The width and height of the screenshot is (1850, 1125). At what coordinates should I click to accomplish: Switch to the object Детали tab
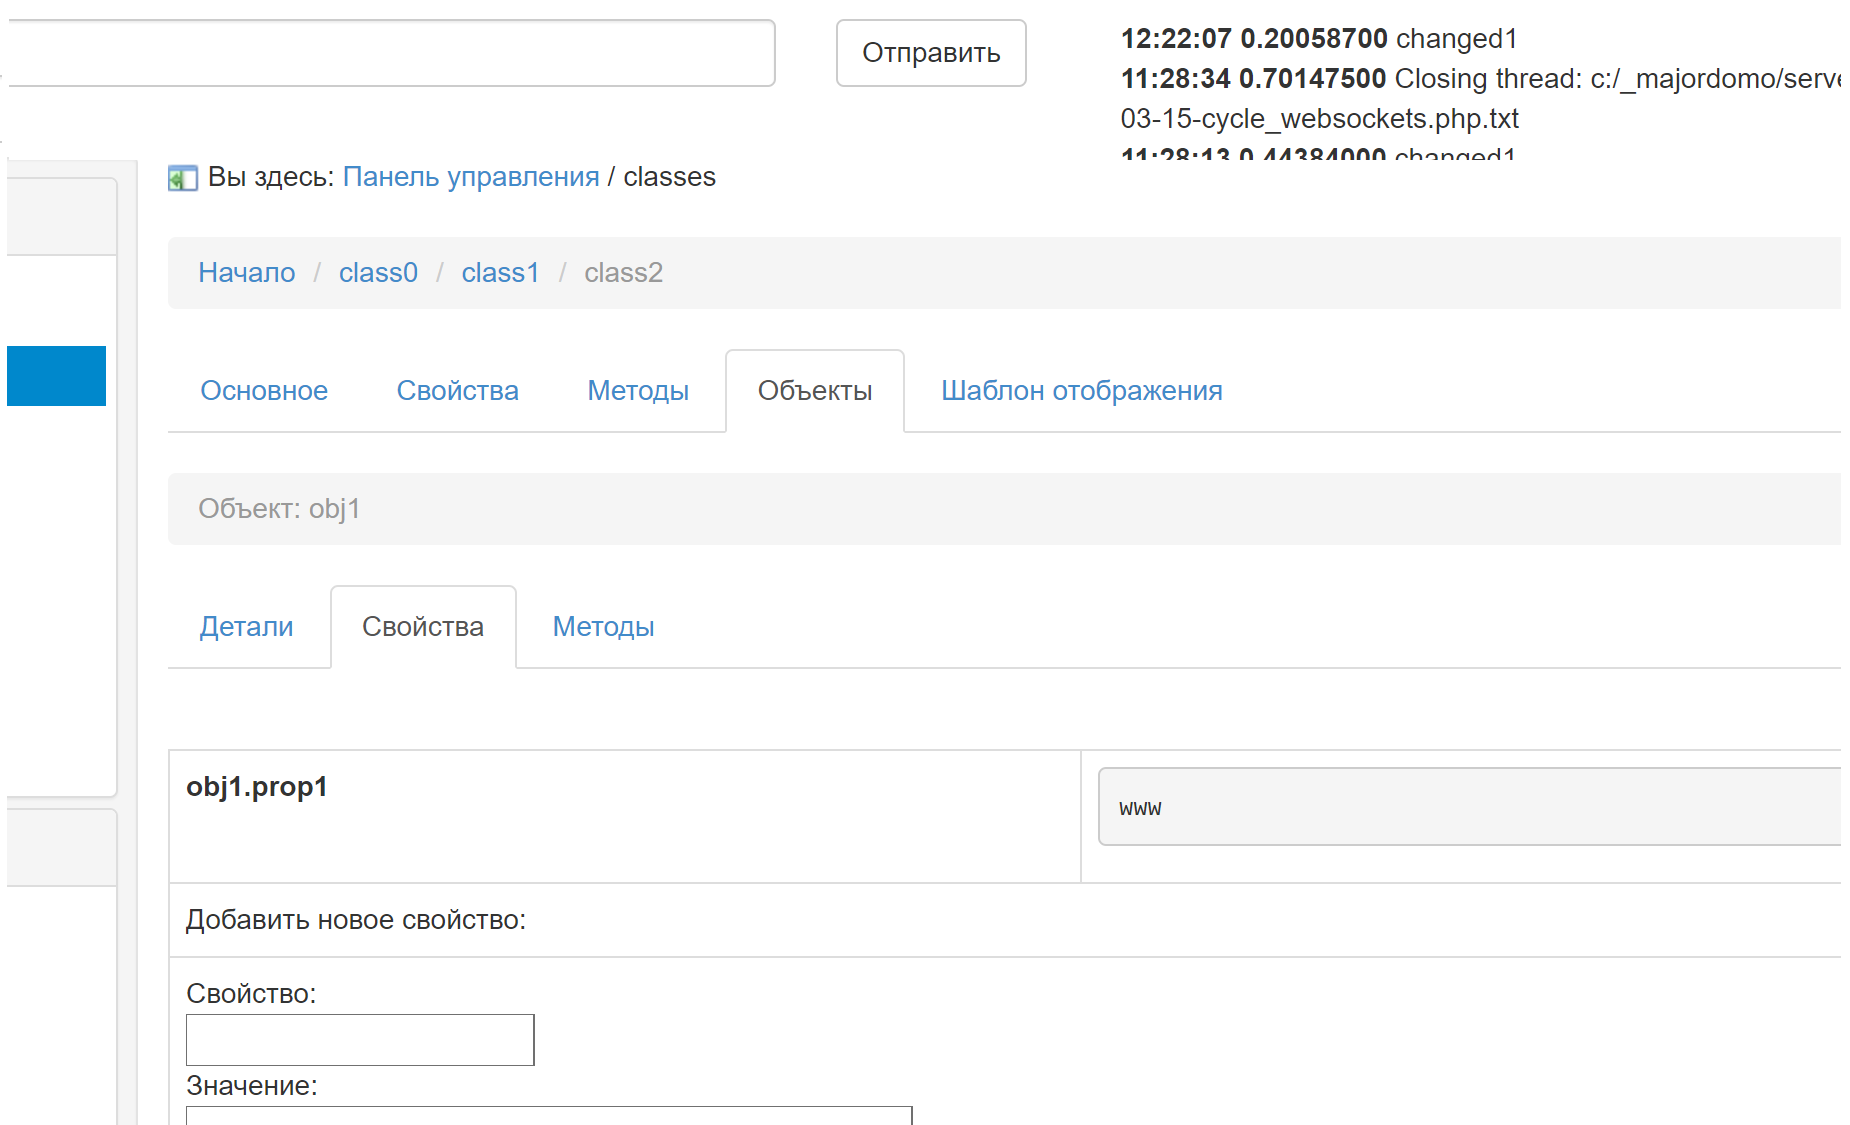click(x=247, y=627)
